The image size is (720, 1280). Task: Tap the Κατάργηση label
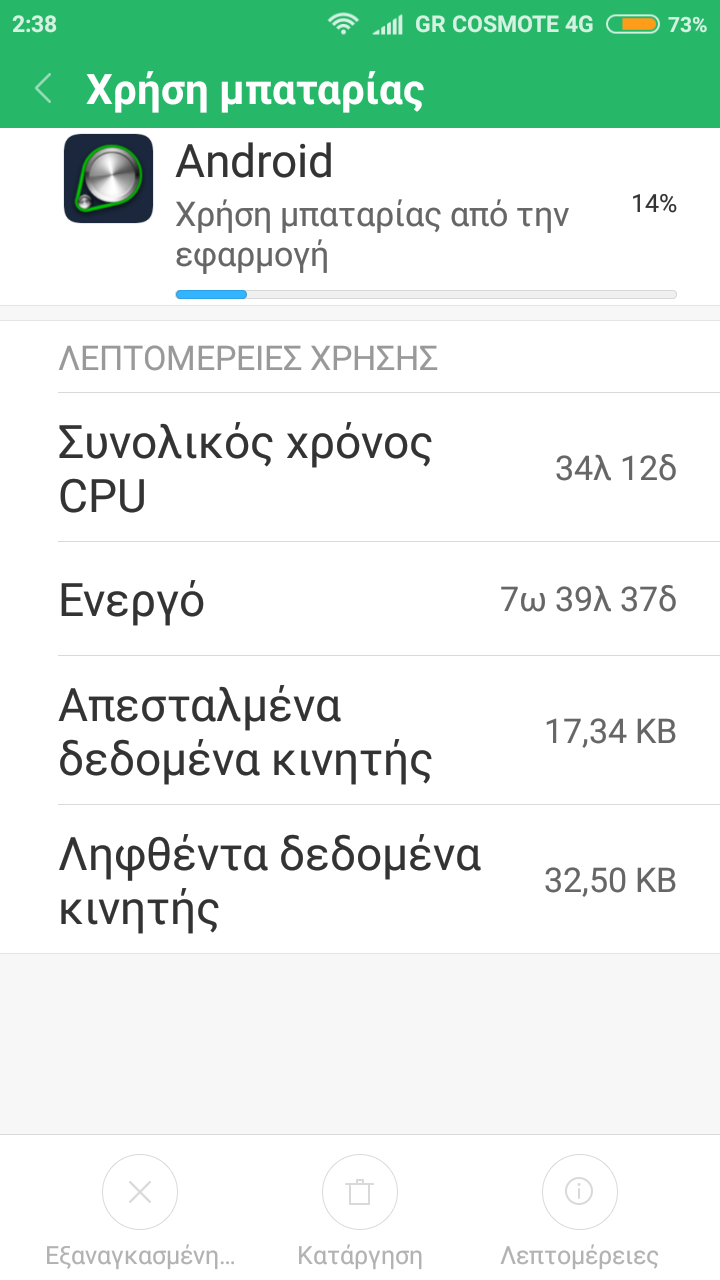(x=360, y=1256)
